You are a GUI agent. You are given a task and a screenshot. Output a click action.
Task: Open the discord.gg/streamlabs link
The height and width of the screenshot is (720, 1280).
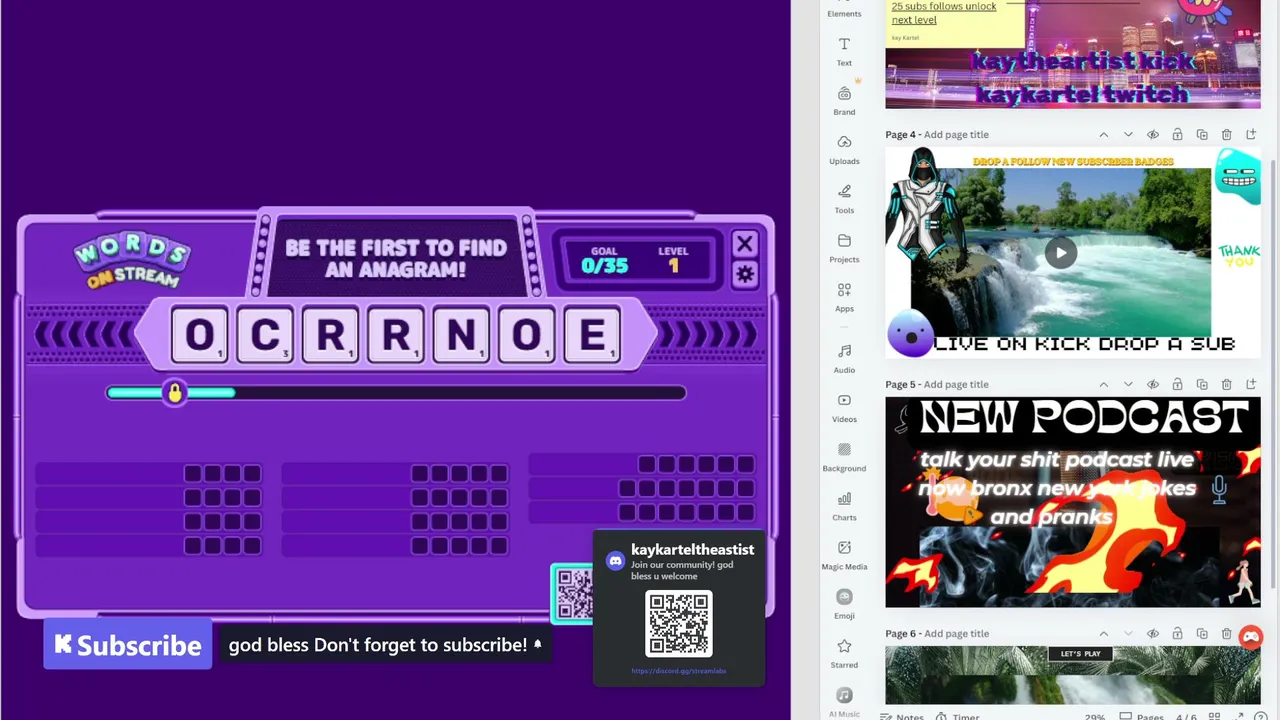(x=679, y=671)
